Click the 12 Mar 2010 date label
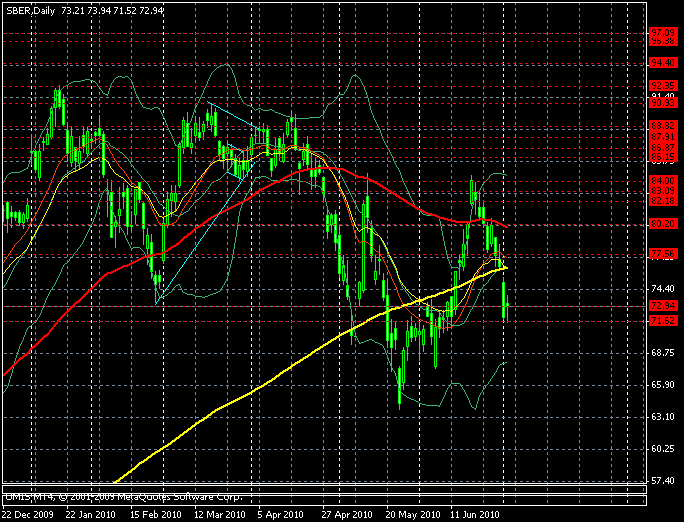Image resolution: width=684 pixels, height=522 pixels. pyautogui.click(x=220, y=515)
